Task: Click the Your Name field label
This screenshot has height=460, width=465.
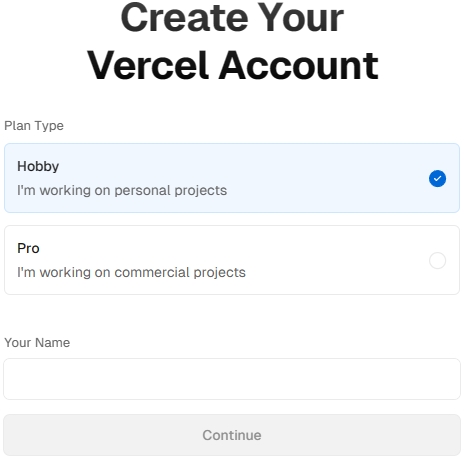Action: coord(37,343)
